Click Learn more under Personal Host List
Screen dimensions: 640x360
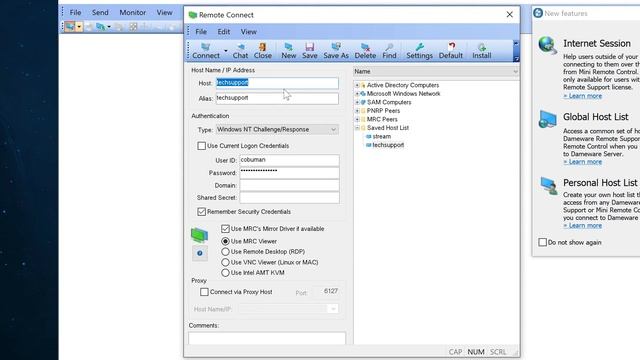tap(582, 226)
